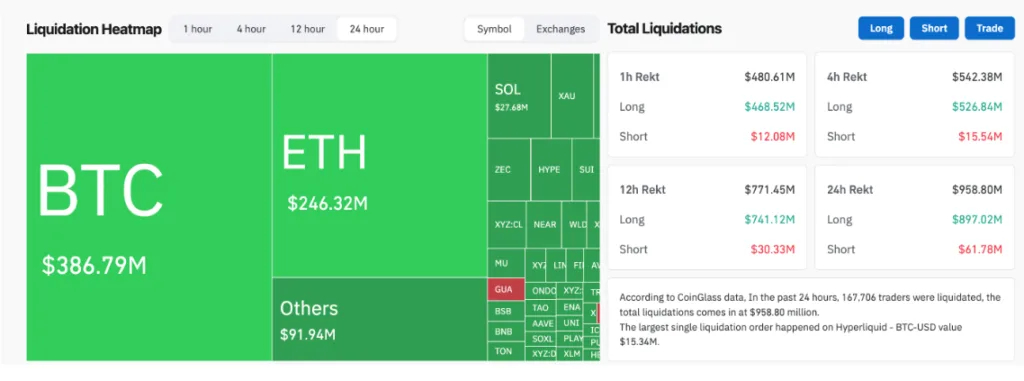Click 24h Short value $61.78M
The height and width of the screenshot is (381, 1024).
click(x=980, y=250)
